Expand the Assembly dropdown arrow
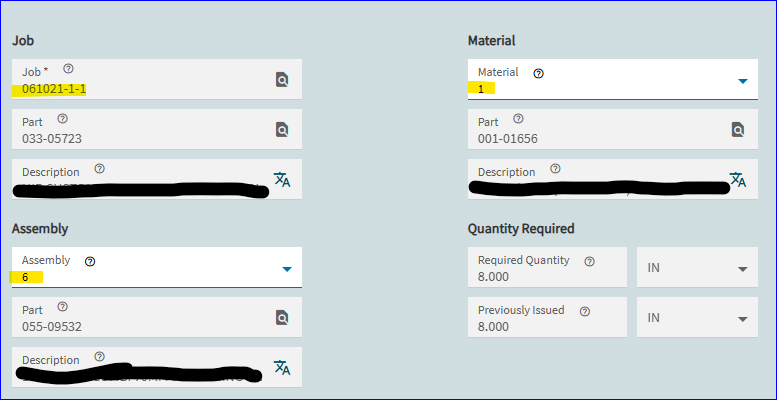The image size is (777, 400). (287, 269)
